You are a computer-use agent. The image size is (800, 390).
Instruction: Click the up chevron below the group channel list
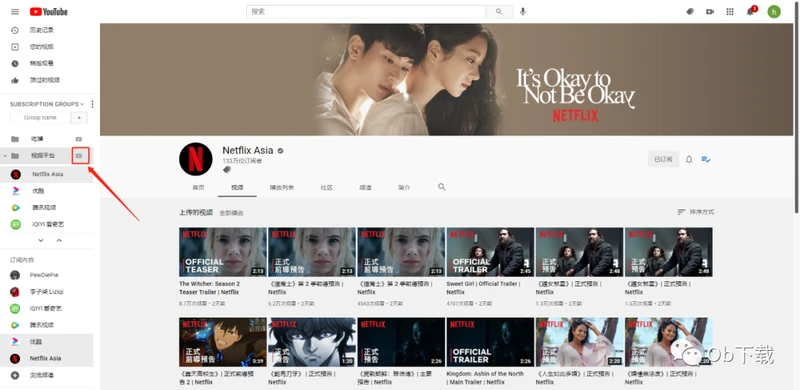[x=59, y=240]
